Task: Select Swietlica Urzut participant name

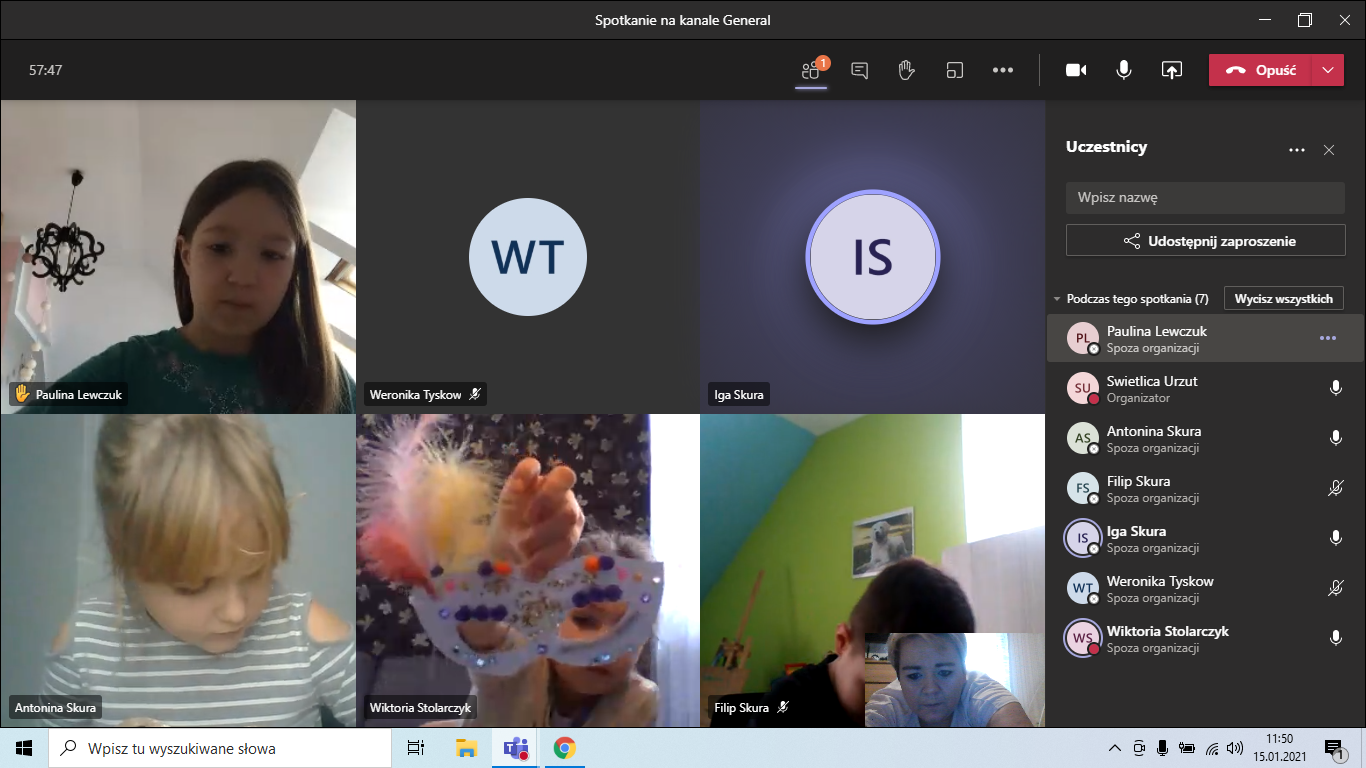Action: (1152, 381)
